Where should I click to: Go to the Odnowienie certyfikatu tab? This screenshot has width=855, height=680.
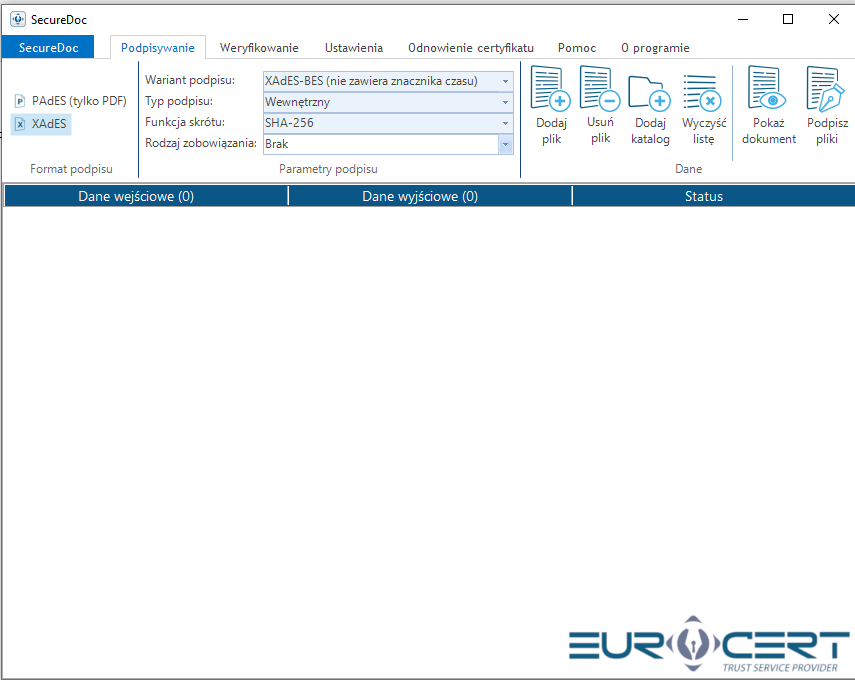(470, 48)
